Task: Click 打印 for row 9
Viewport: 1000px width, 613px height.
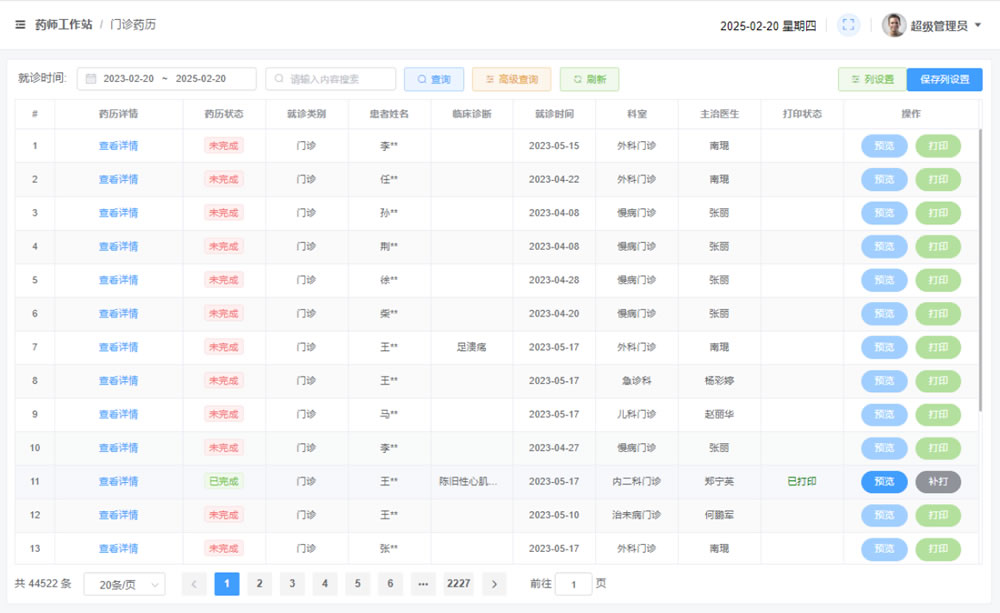Action: click(x=938, y=415)
